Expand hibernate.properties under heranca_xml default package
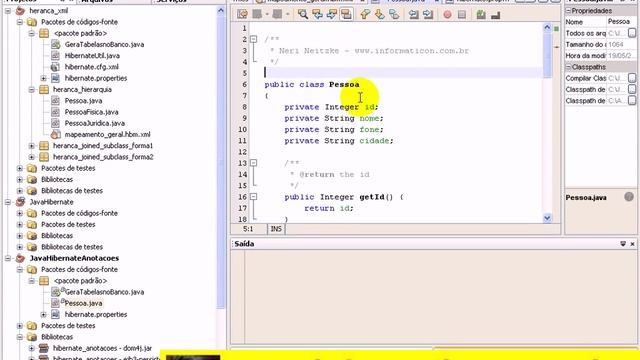This screenshot has height=360, width=640. tap(43, 78)
